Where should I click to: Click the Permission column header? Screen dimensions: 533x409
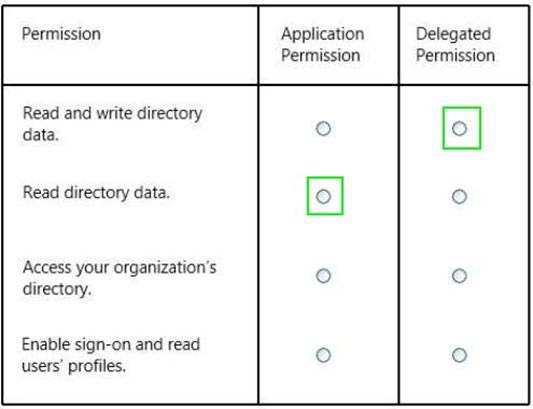[x=61, y=34]
